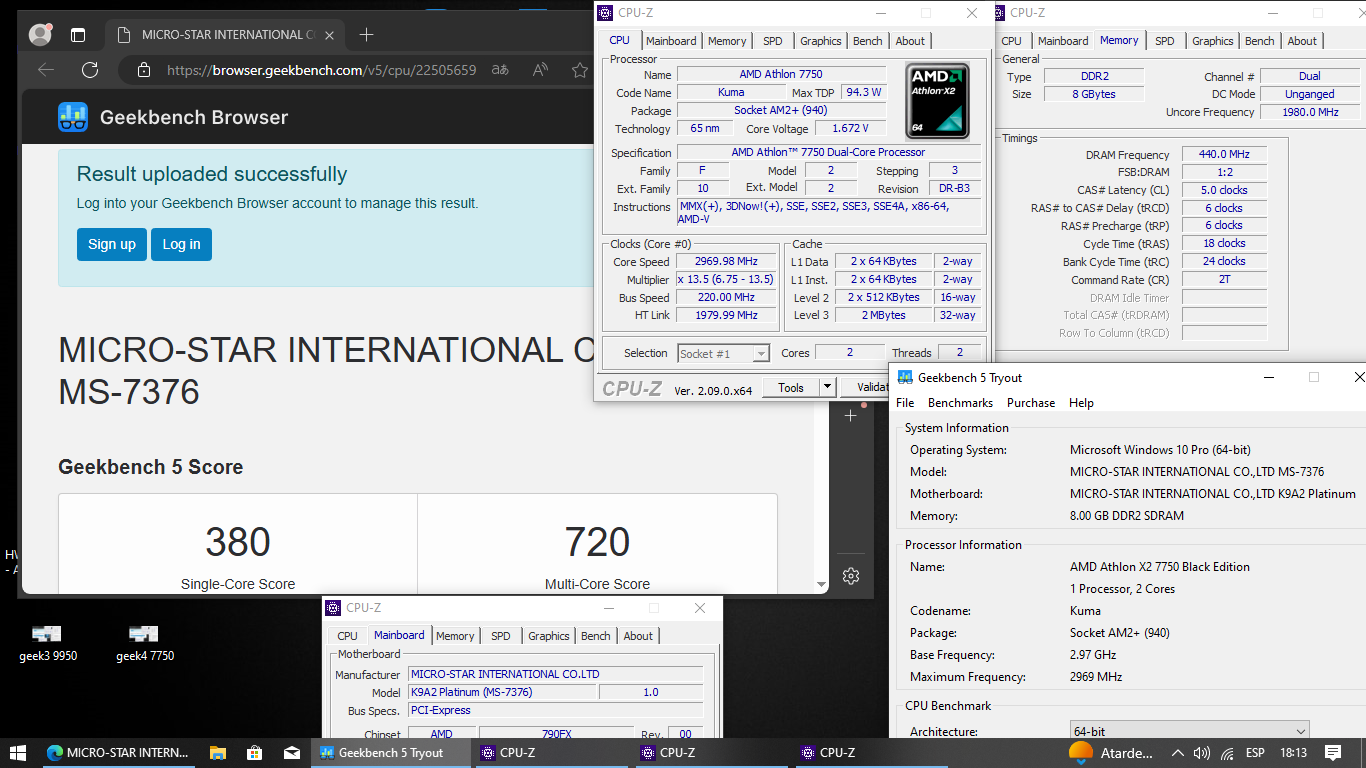Viewport: 1366px width, 768px height.
Task: Select the geek3 9950 desktop icon
Action: pyautogui.click(x=47, y=643)
